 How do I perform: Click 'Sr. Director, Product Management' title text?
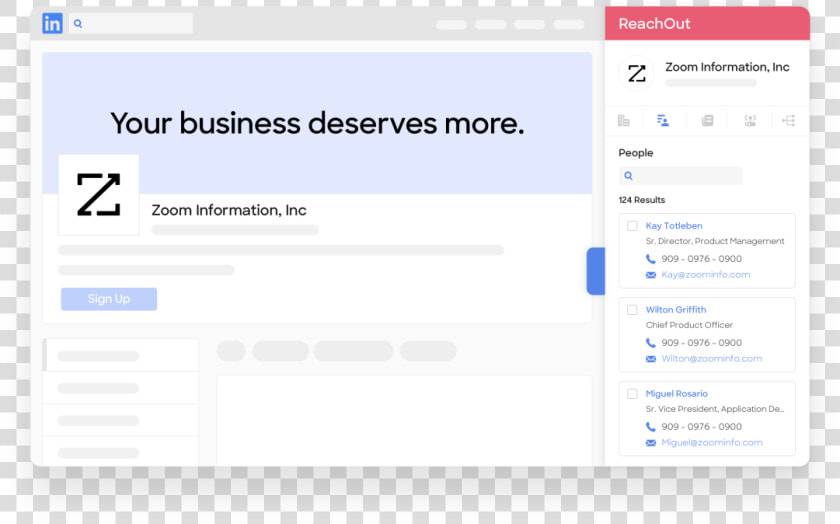(715, 241)
